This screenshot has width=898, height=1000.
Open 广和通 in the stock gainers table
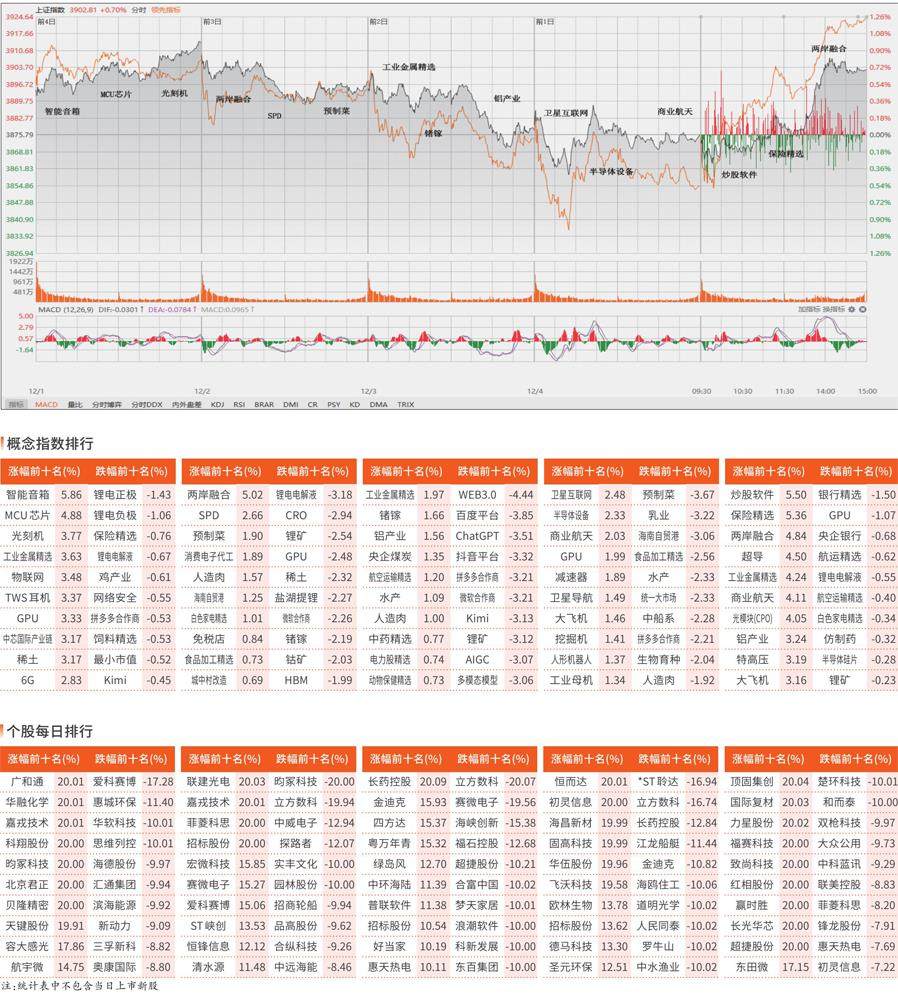[27, 781]
